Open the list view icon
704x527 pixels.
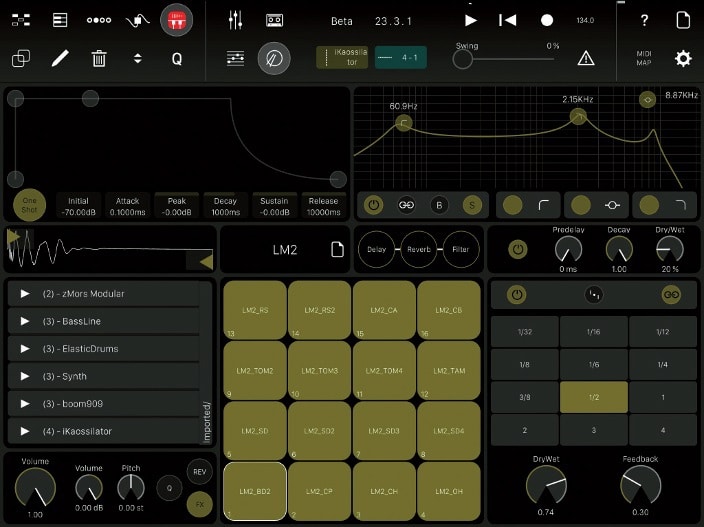coord(60,20)
